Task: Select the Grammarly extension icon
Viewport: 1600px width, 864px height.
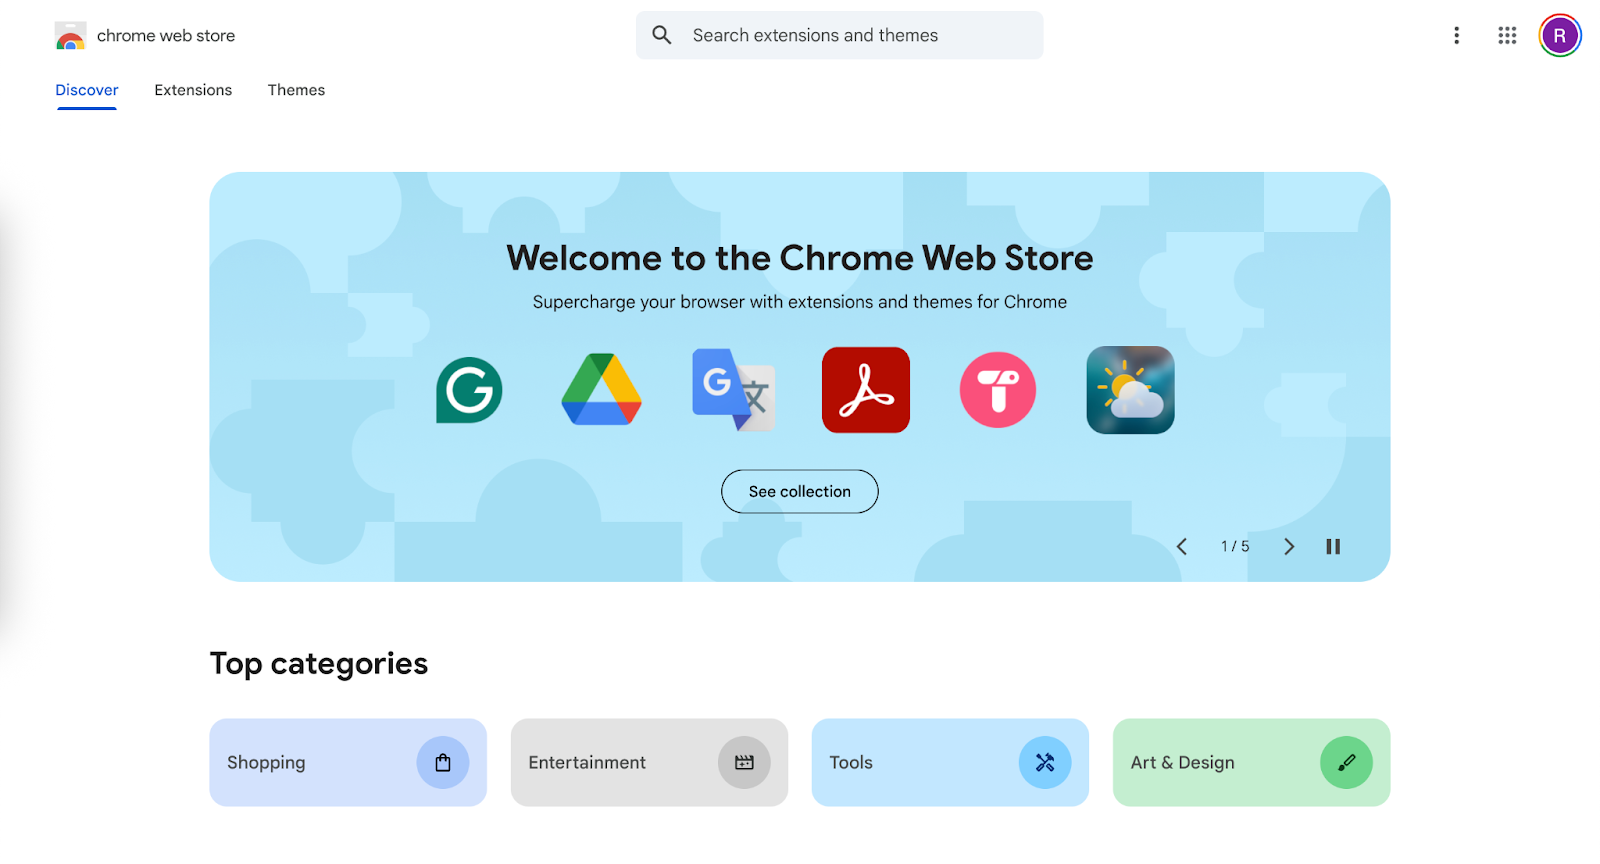Action: point(469,390)
